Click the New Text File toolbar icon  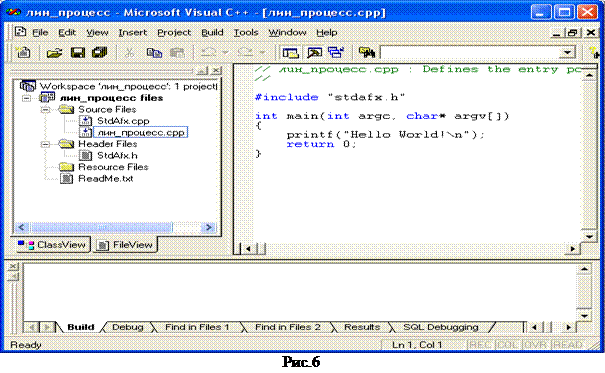23,52
